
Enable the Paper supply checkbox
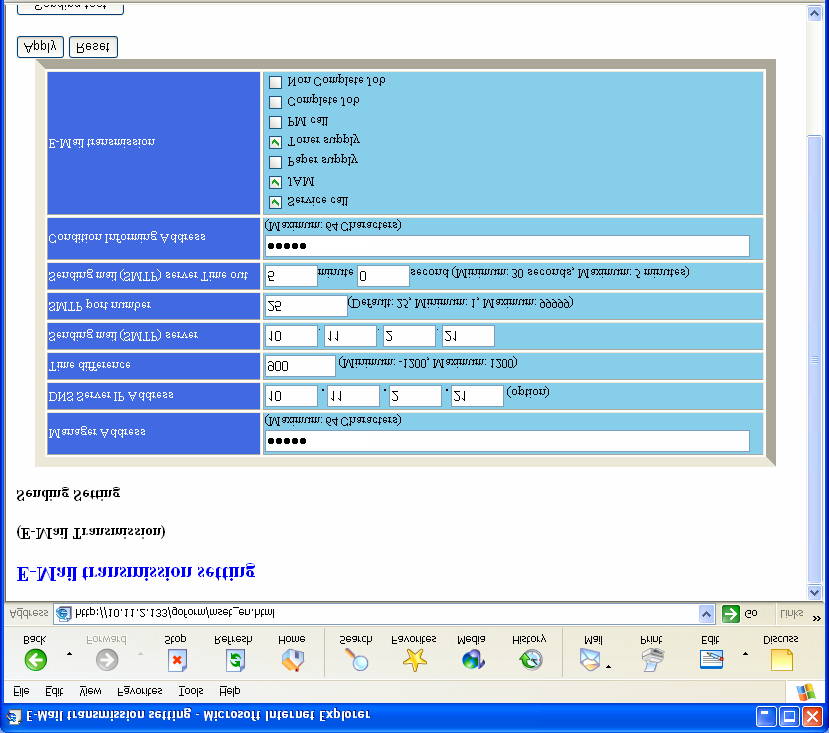275,162
